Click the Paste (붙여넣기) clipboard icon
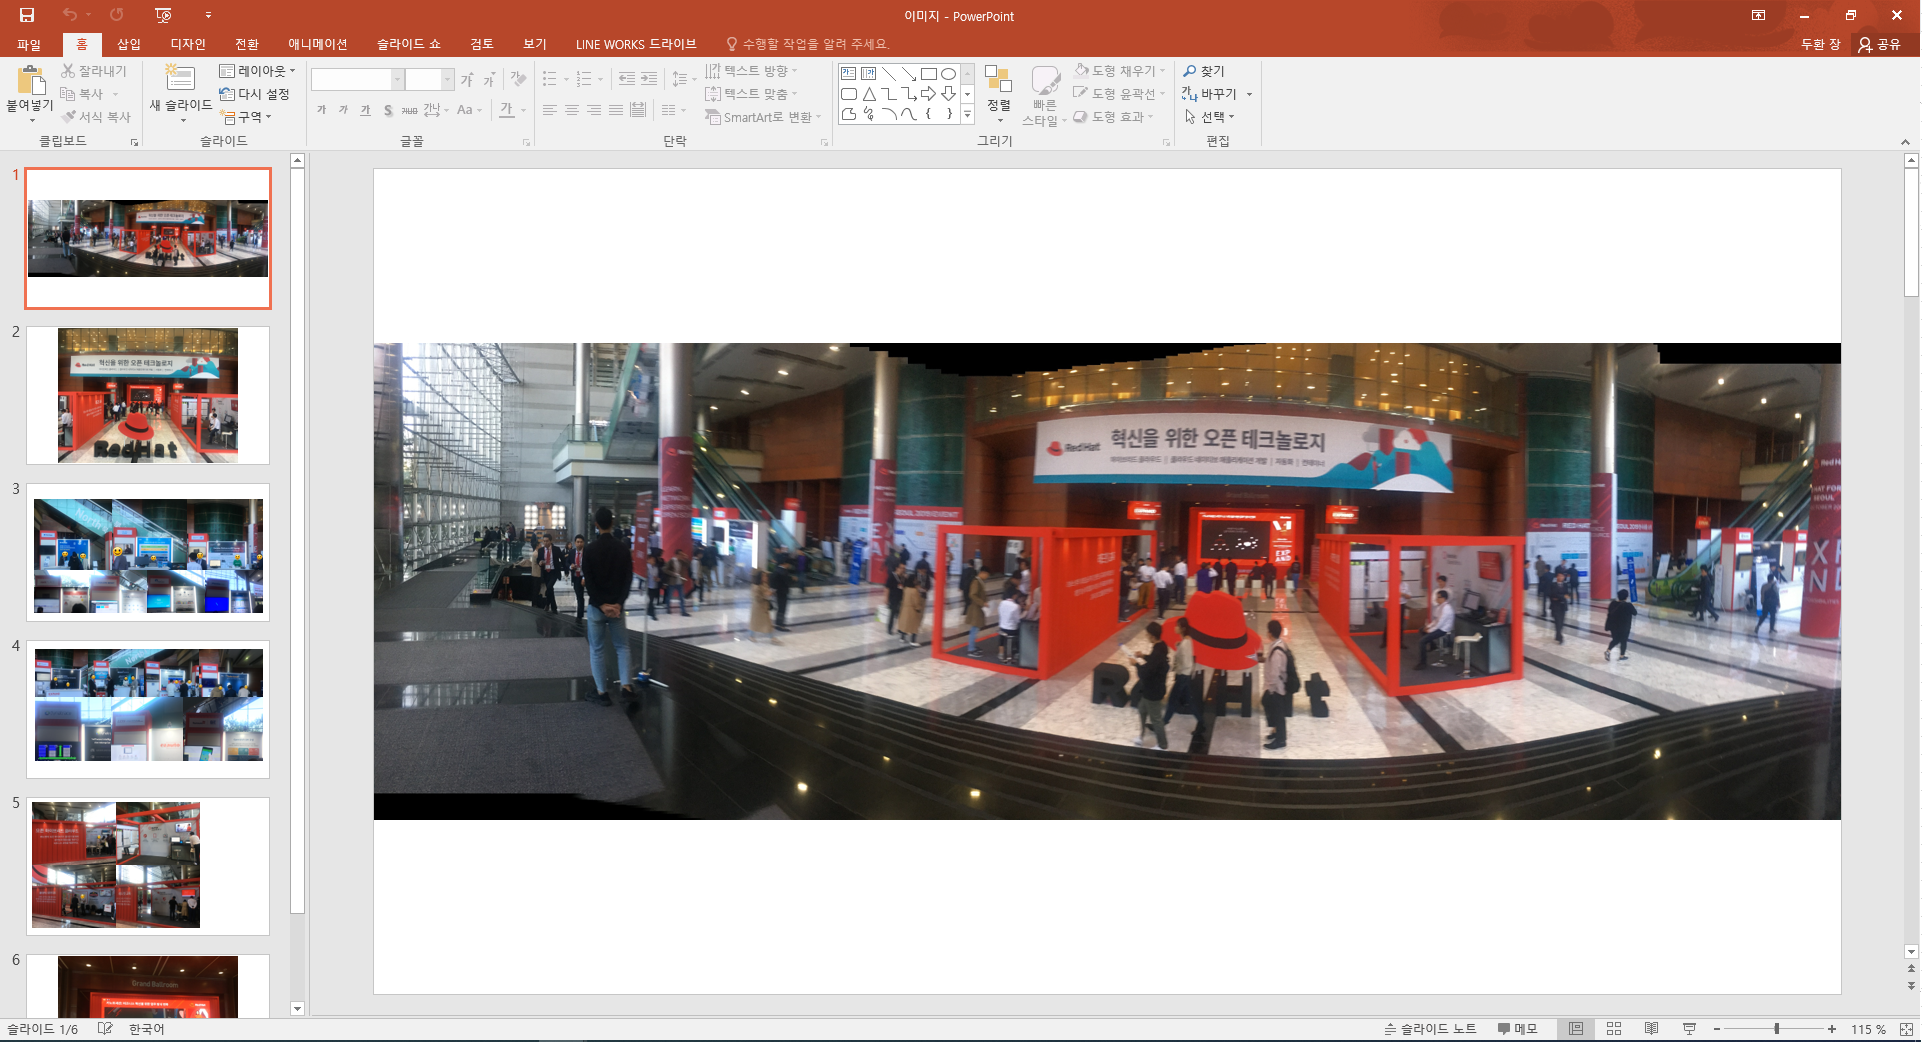Image resolution: width=1922 pixels, height=1042 pixels. tap(31, 80)
